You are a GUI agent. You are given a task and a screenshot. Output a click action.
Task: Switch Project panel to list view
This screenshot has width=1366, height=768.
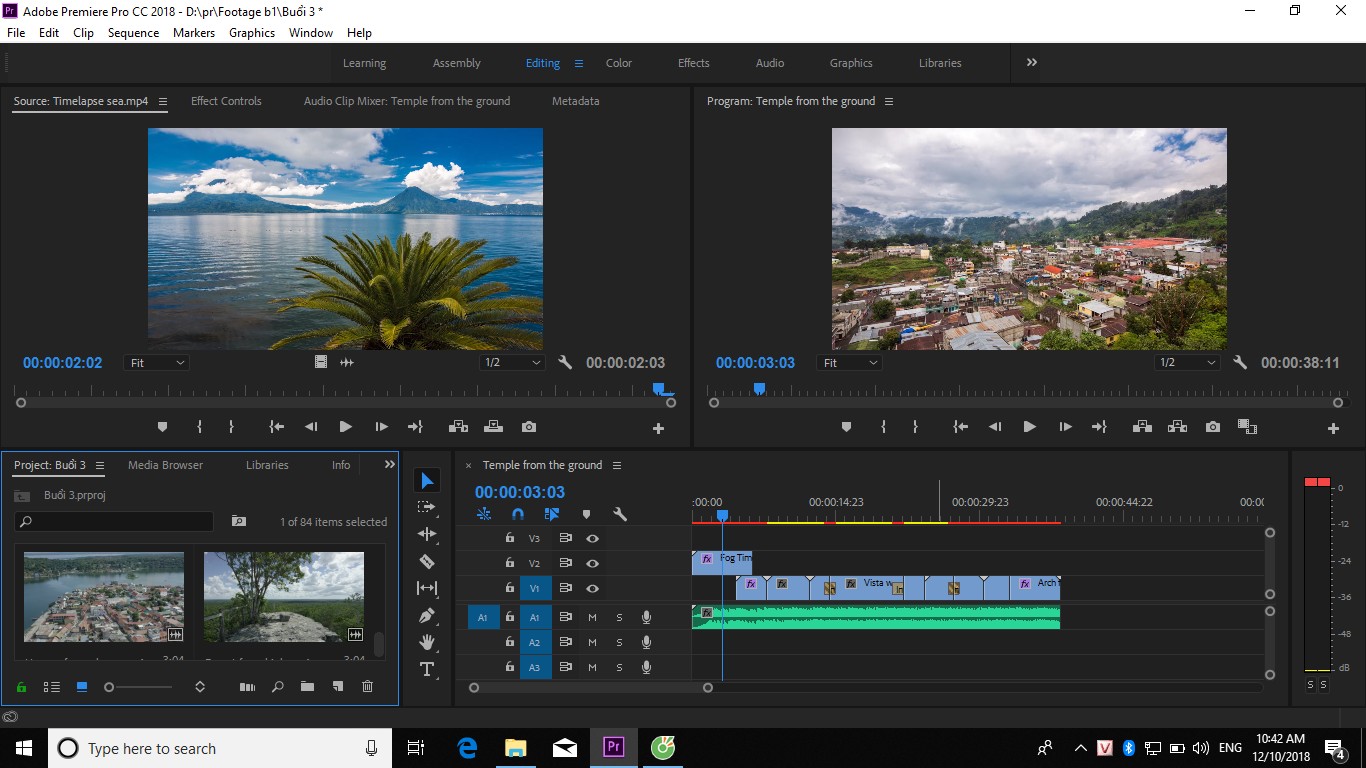pos(52,687)
